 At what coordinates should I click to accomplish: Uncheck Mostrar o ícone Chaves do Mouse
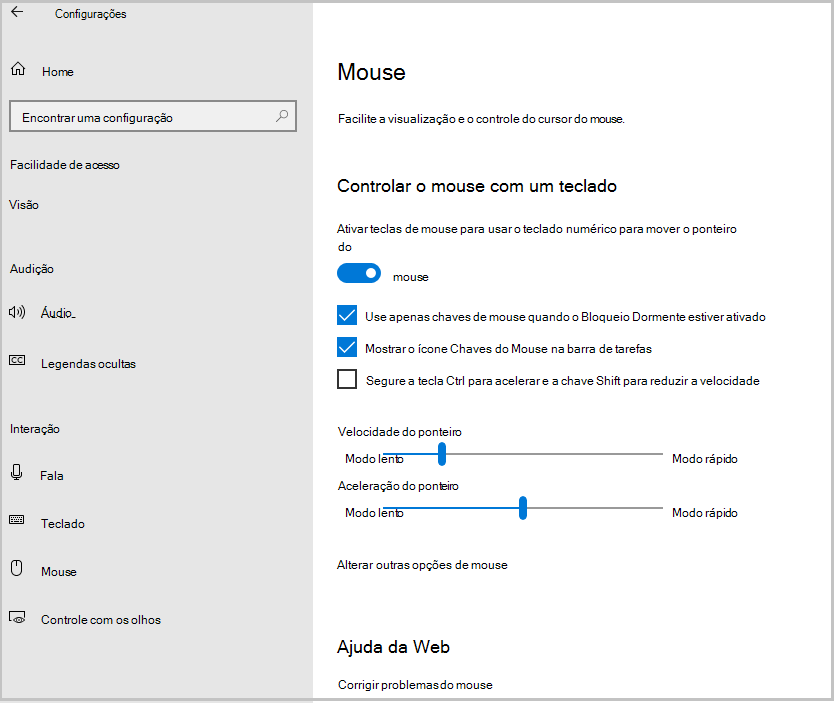[347, 347]
